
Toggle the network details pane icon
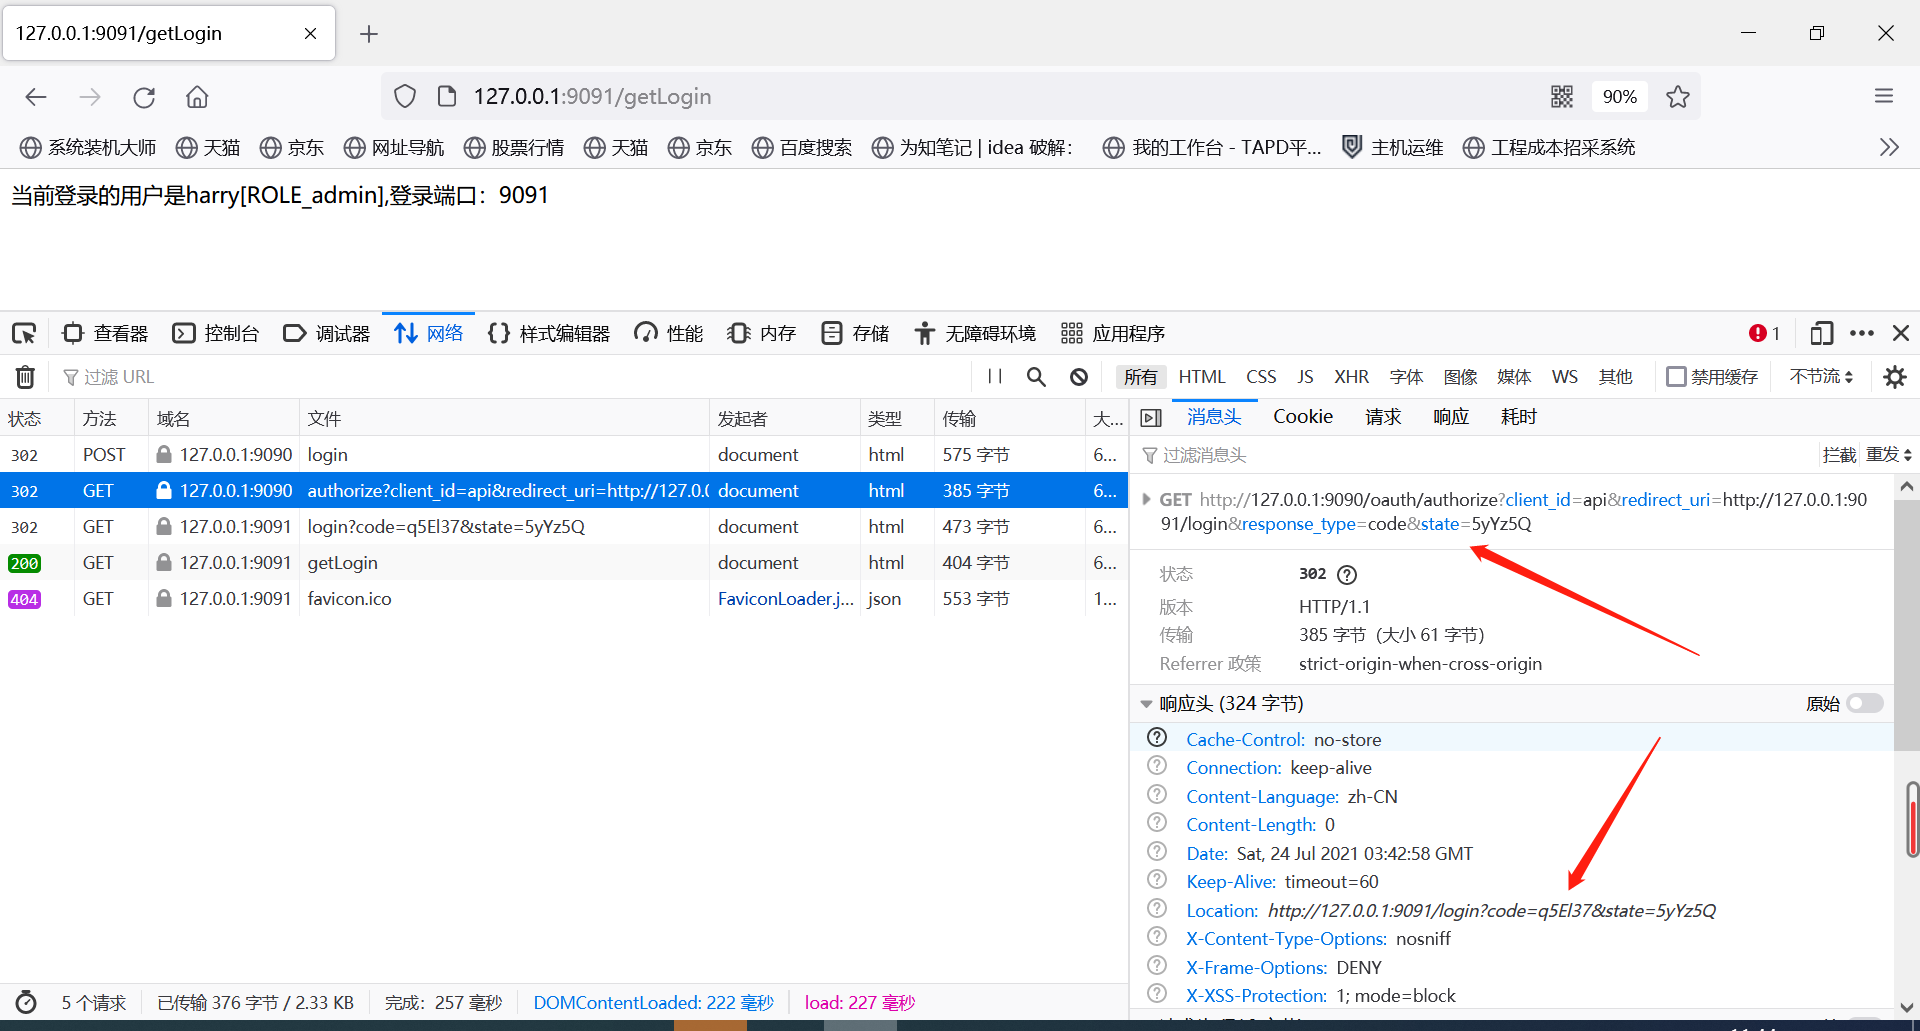pyautogui.click(x=1151, y=418)
